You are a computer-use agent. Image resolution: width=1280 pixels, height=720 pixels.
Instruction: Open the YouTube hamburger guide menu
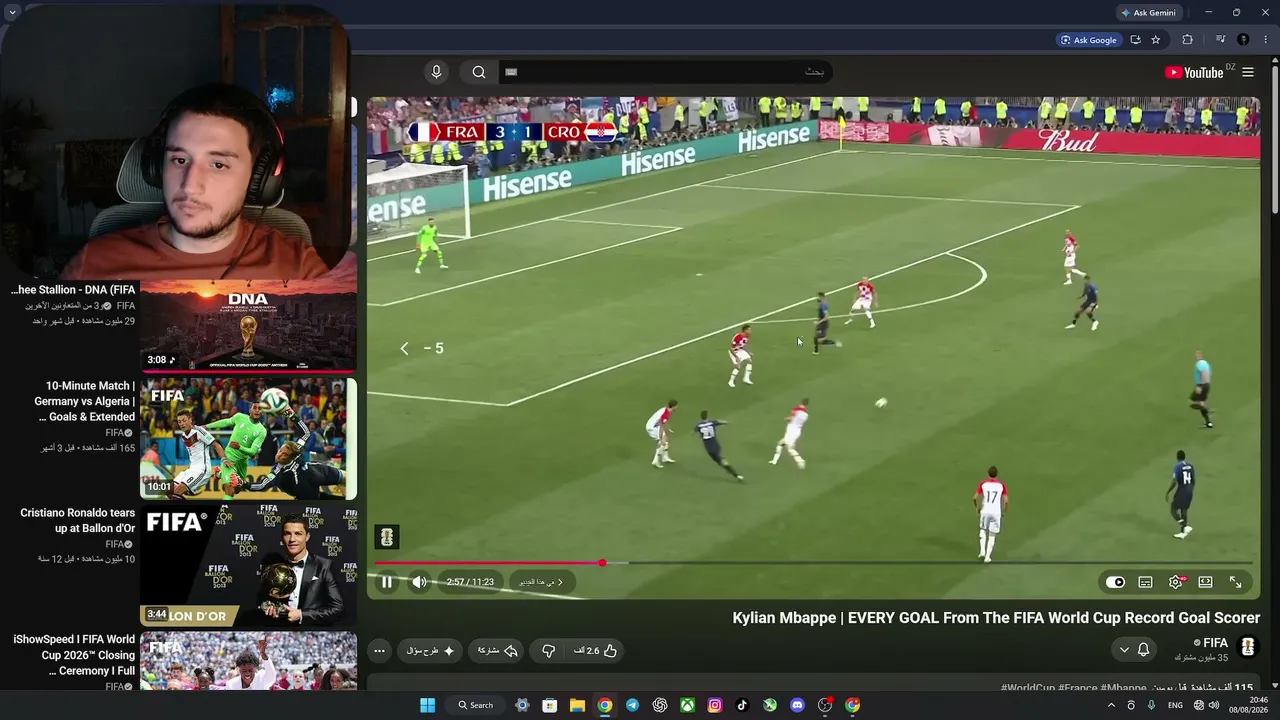click(1248, 72)
